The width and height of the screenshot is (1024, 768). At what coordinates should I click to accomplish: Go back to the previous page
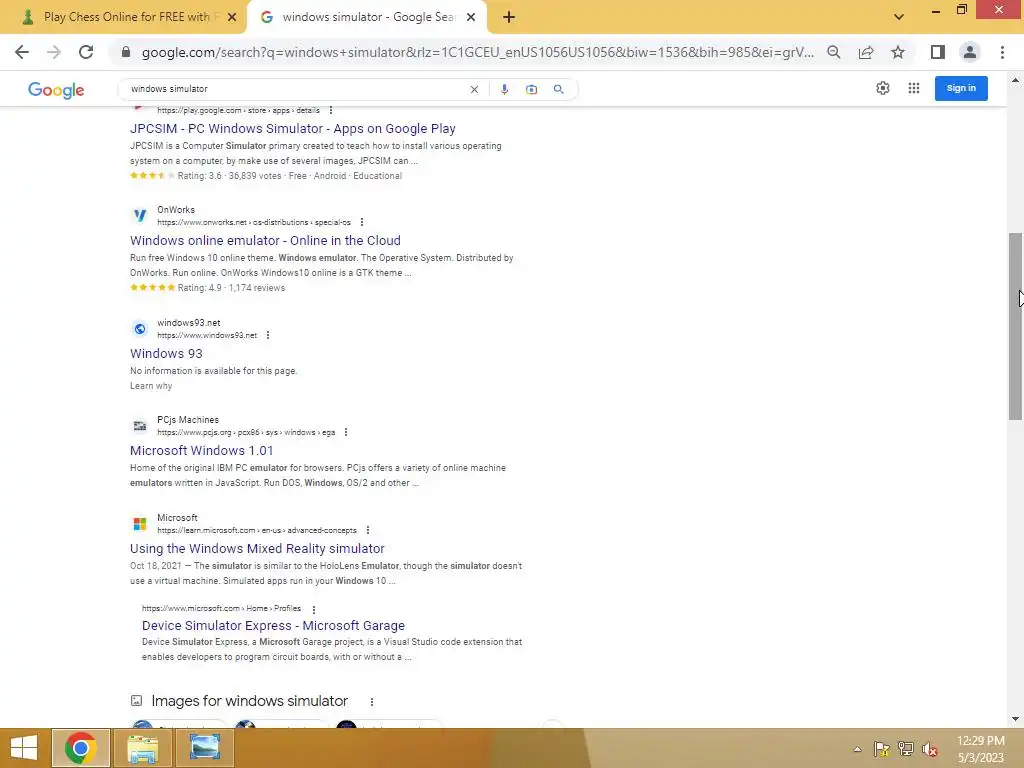[x=22, y=52]
